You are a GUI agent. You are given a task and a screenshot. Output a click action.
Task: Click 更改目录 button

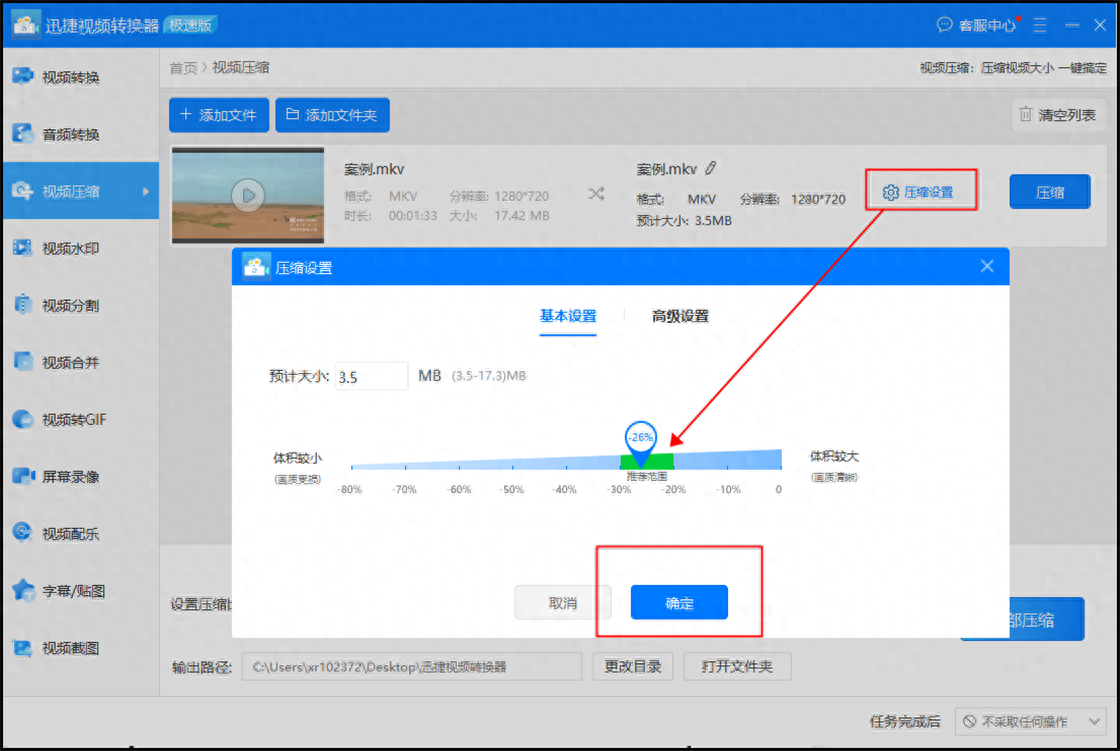point(633,667)
